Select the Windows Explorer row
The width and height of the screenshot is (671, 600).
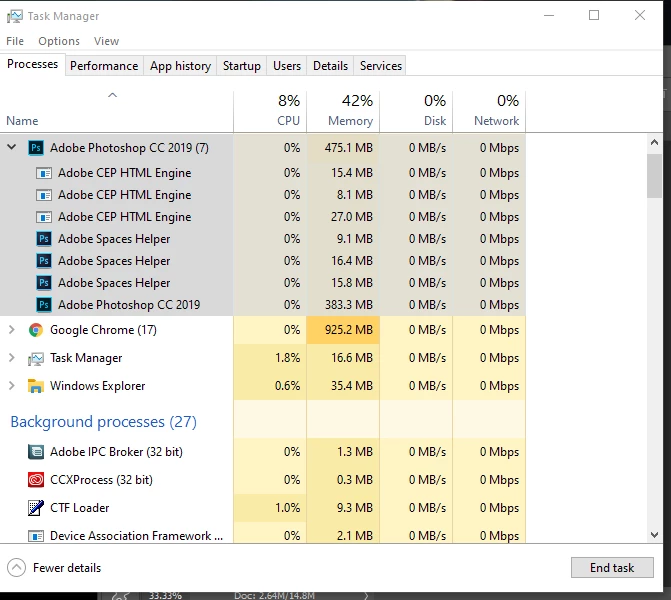[x=263, y=386]
